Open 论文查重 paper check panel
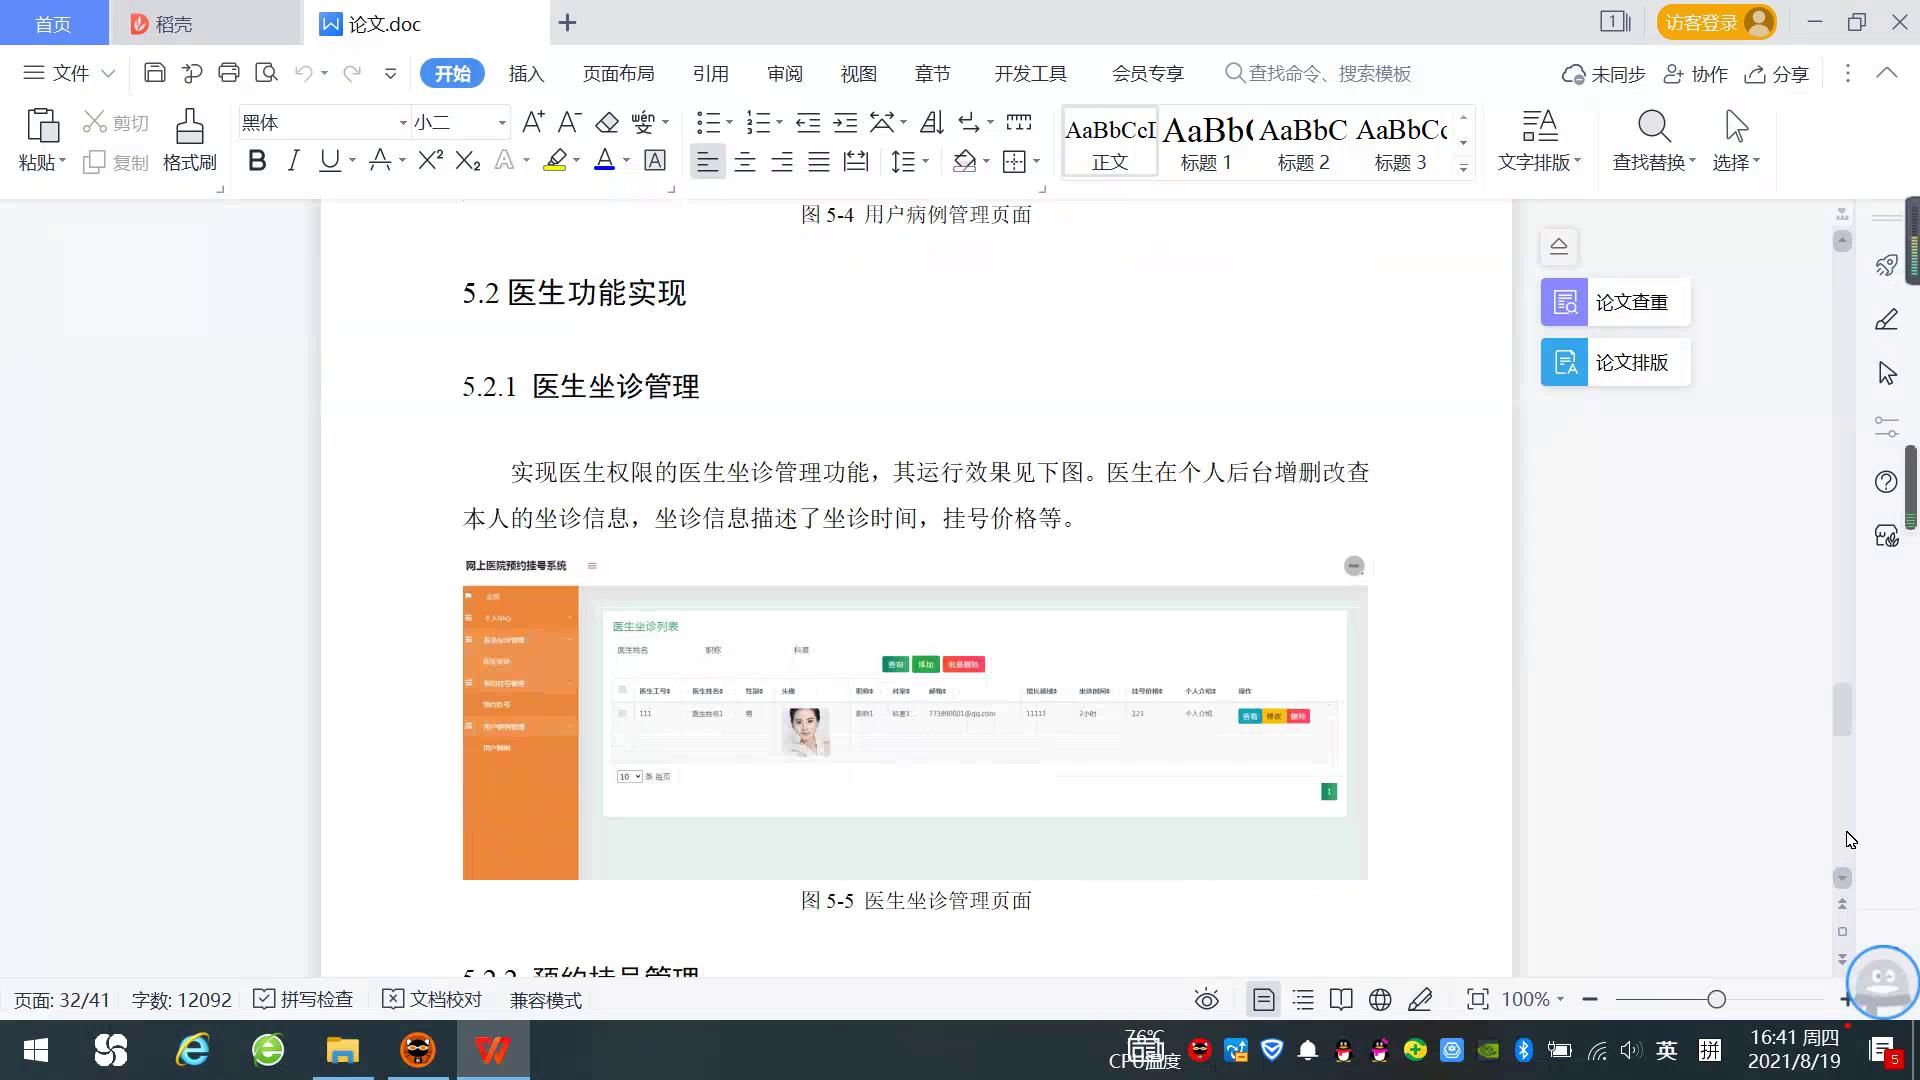 [x=1615, y=302]
